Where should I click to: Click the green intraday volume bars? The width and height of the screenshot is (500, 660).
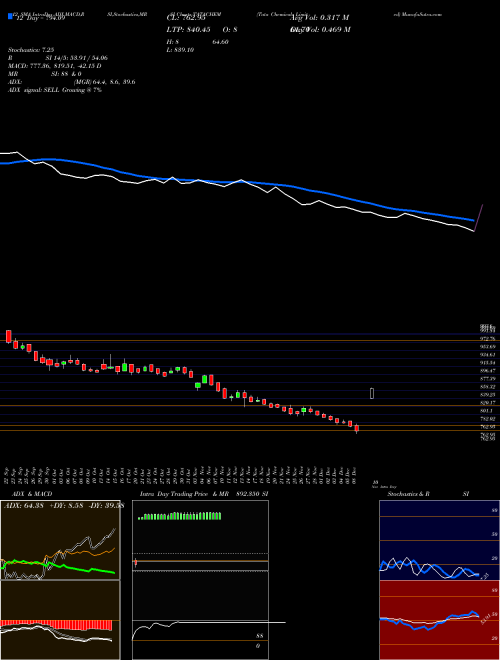click(180, 516)
